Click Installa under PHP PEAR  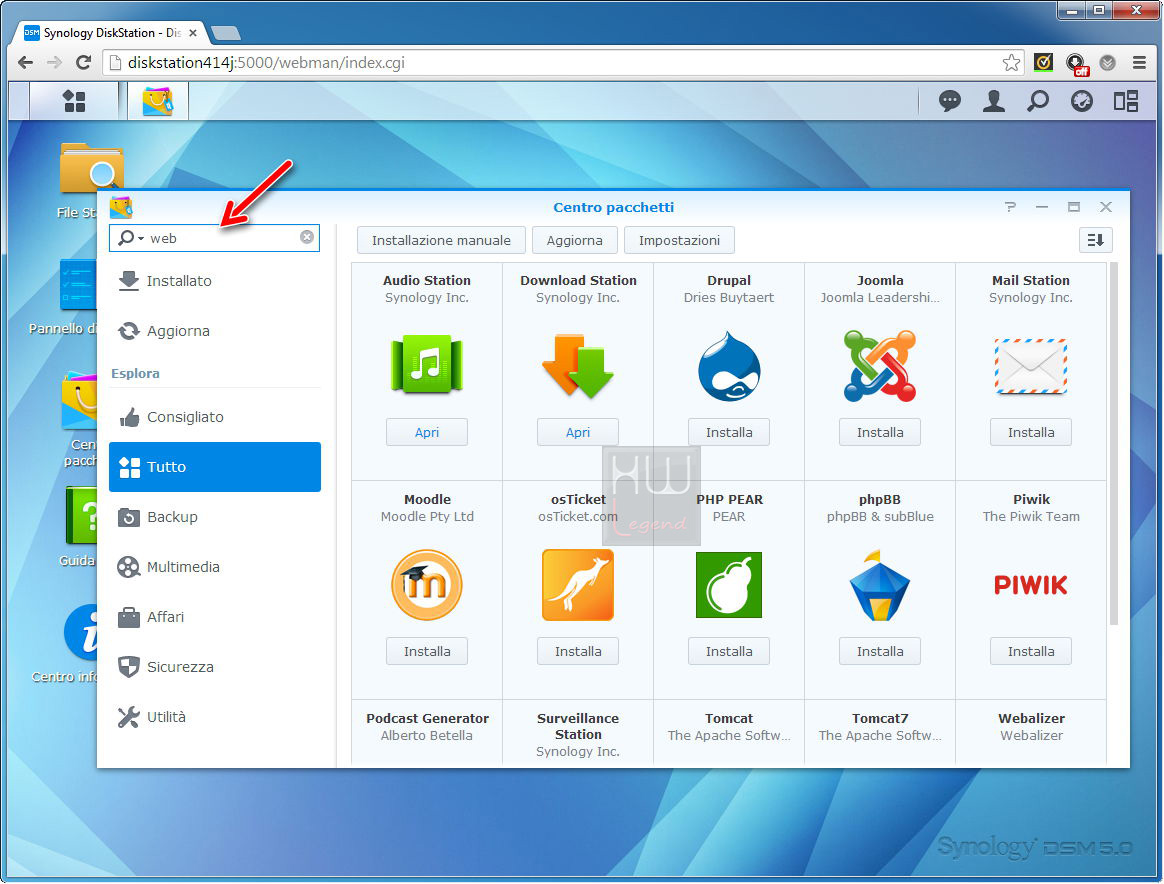click(x=729, y=651)
